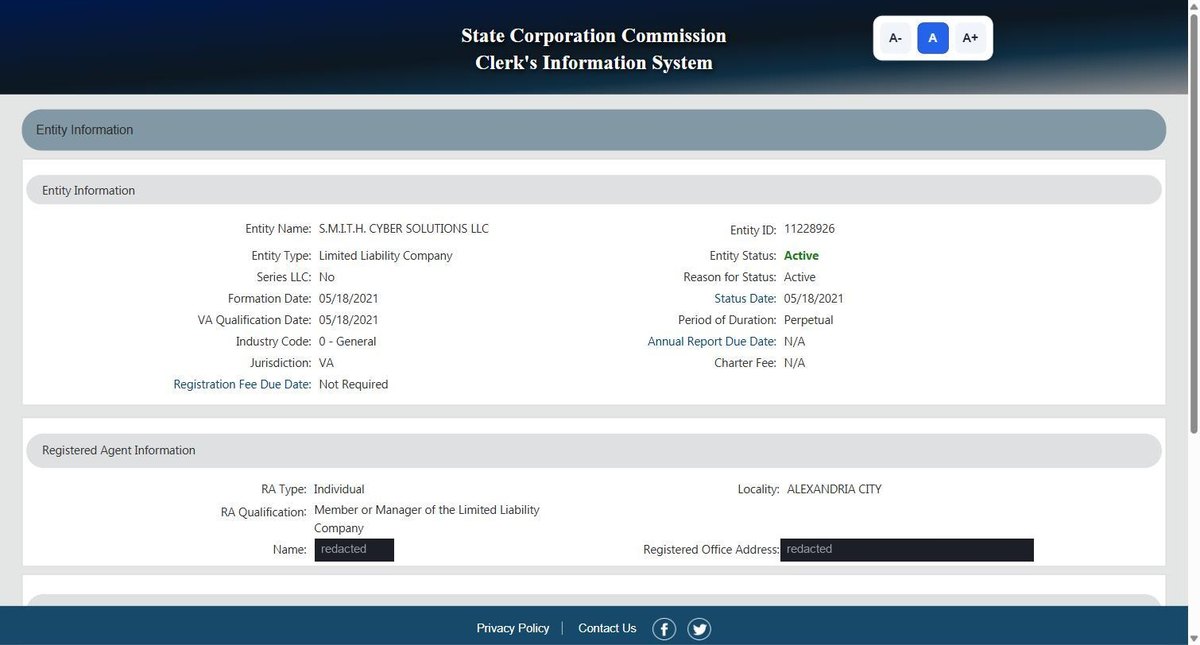Click the Registered Agent Information panel header
This screenshot has height=645, width=1200.
tap(594, 450)
